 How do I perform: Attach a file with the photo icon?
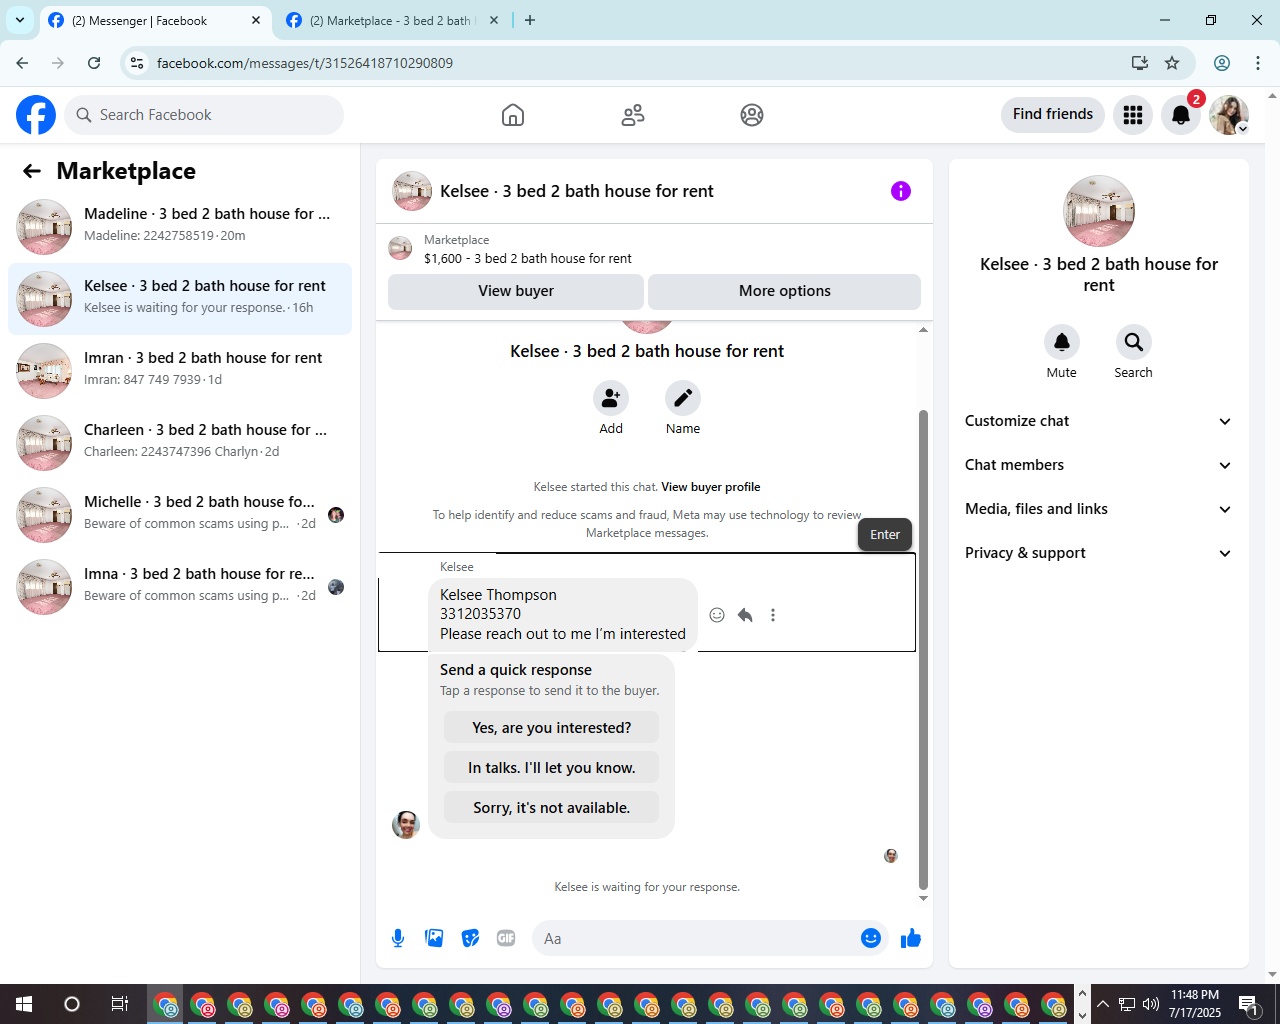point(434,938)
